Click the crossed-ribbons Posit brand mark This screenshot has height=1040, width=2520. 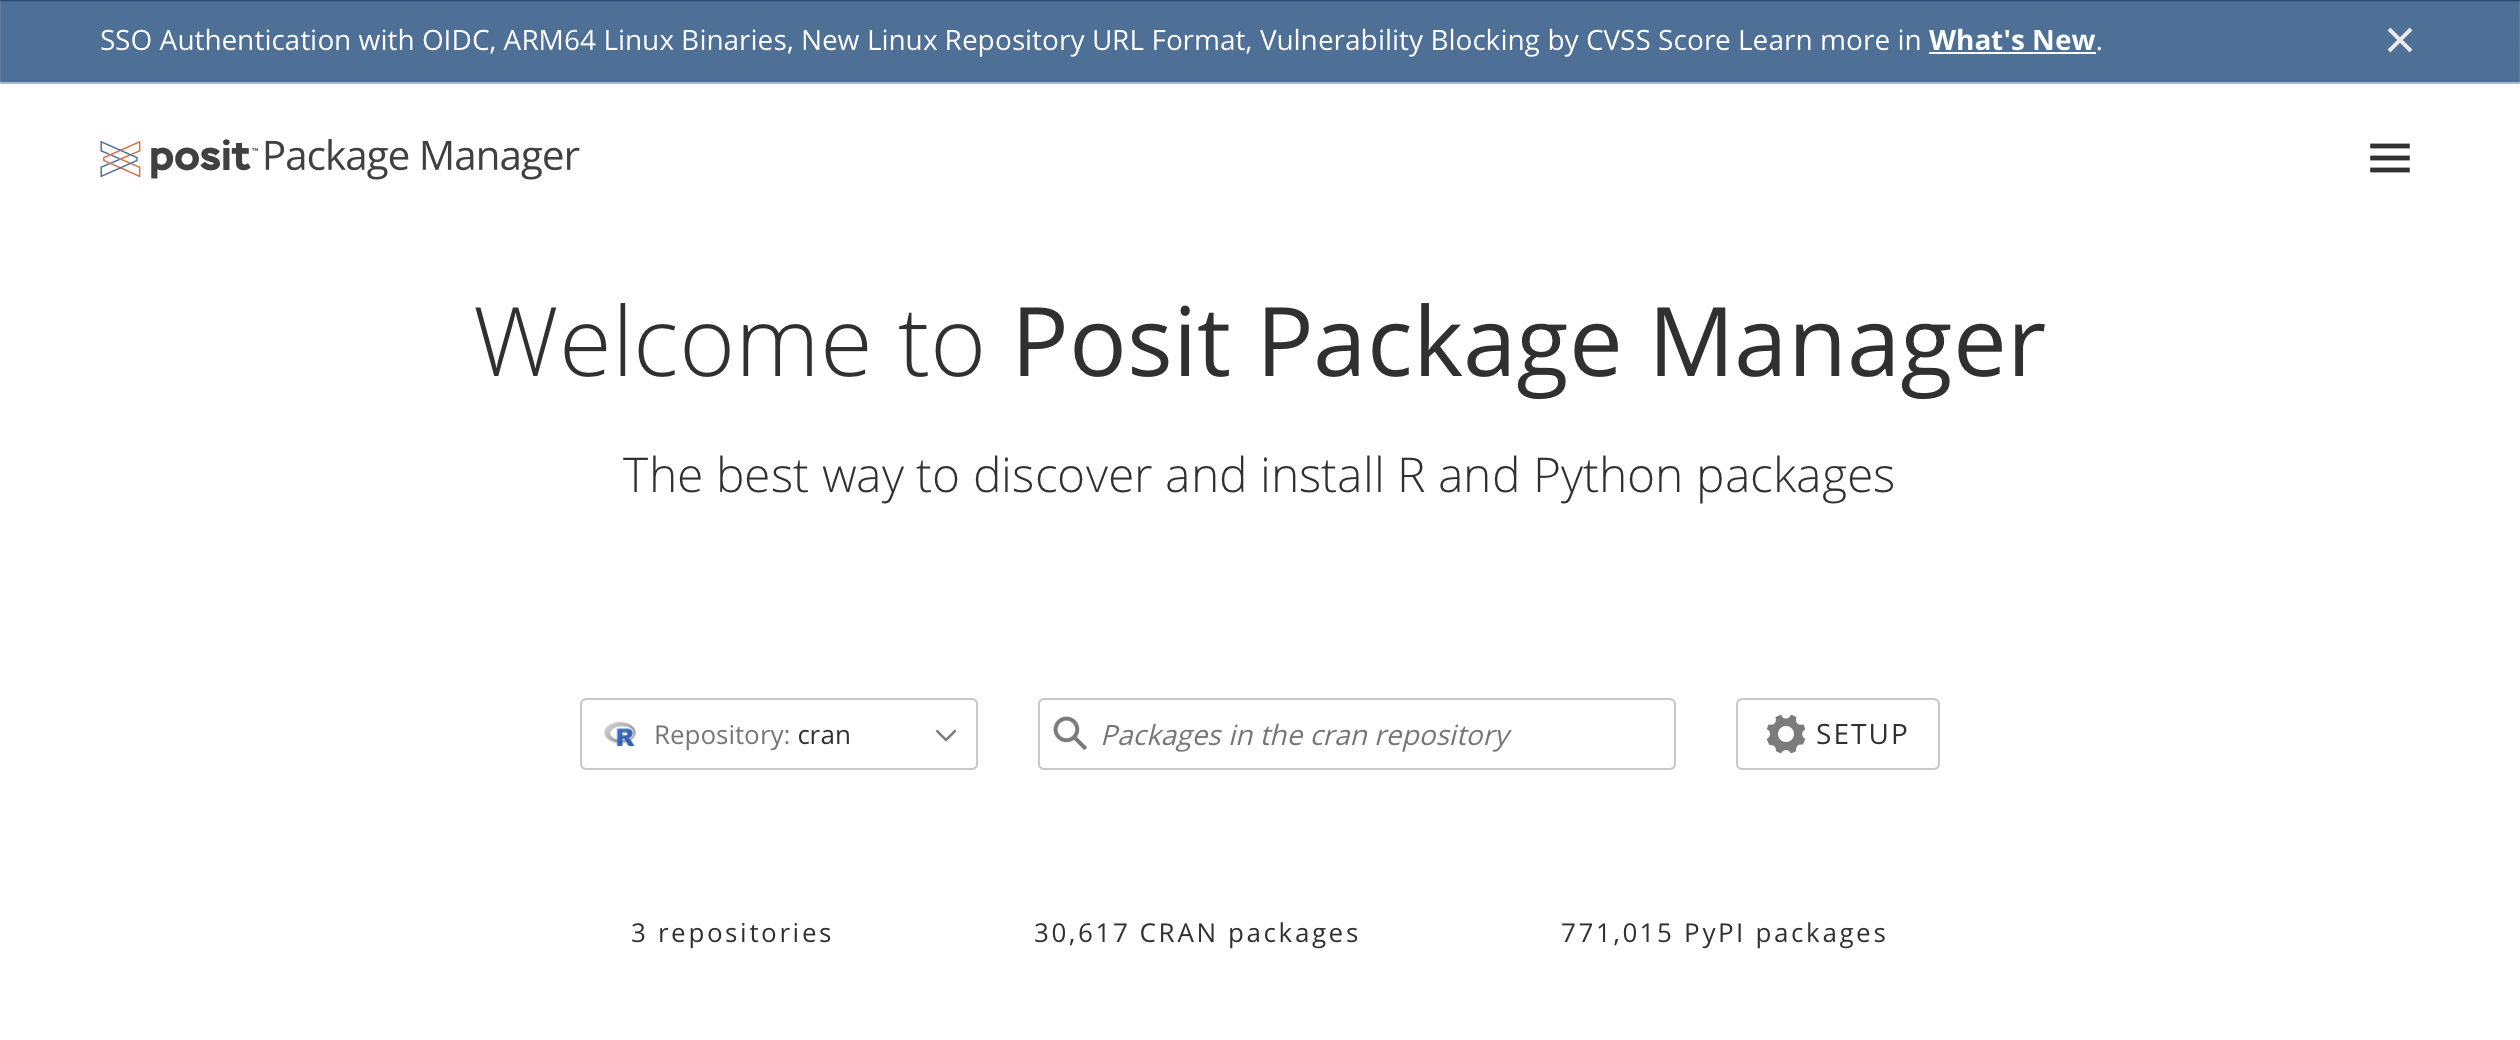click(x=120, y=157)
